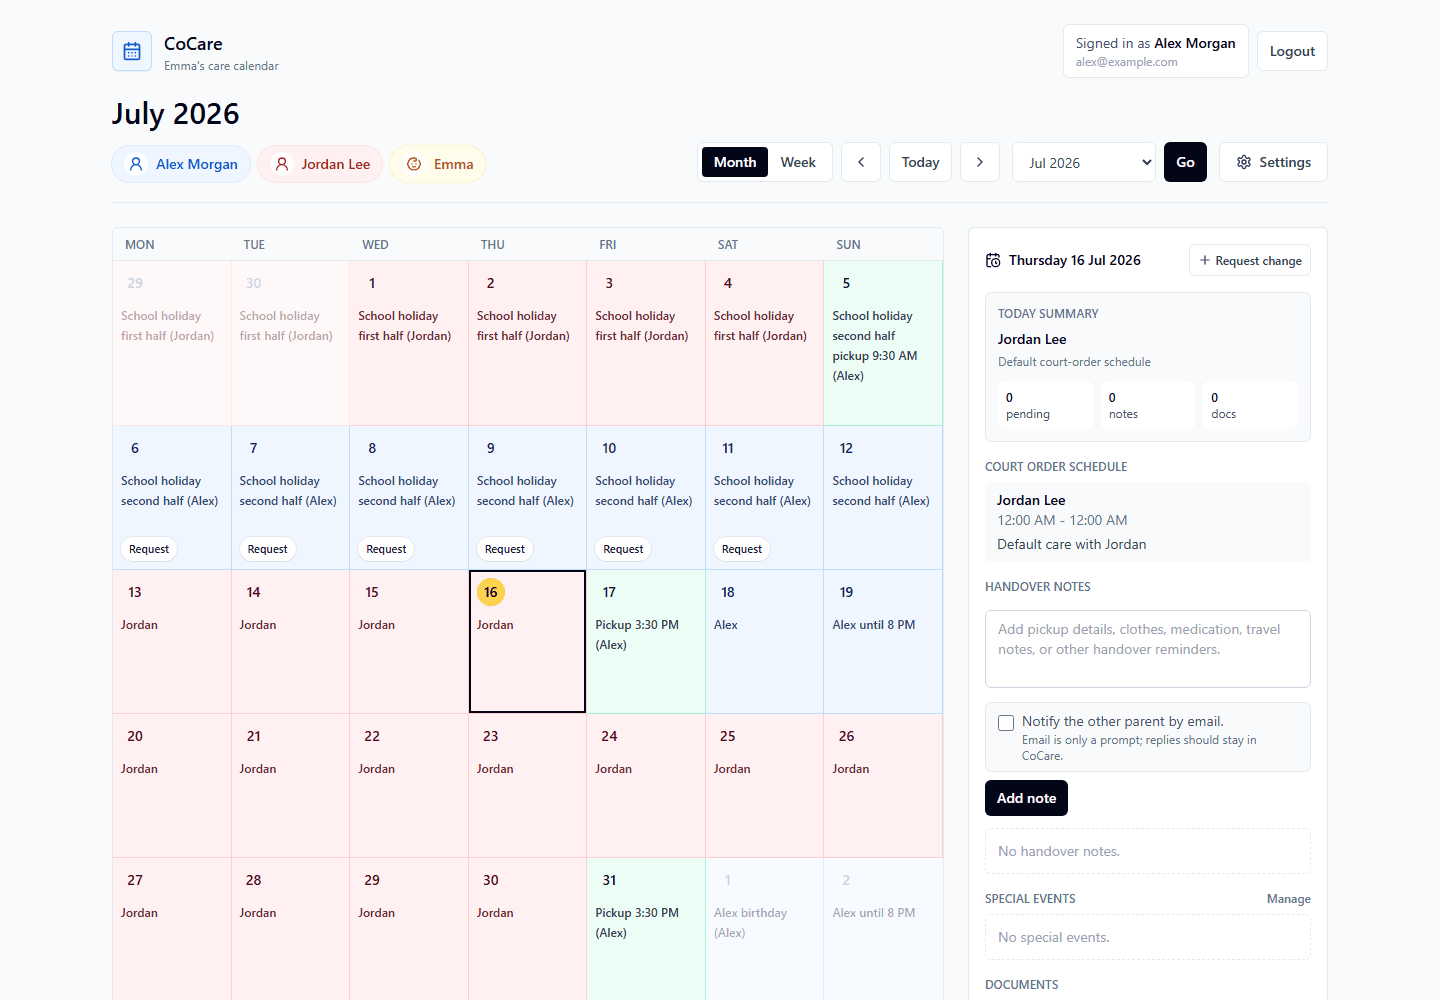Click the 0 notes summary tile

tap(1148, 405)
